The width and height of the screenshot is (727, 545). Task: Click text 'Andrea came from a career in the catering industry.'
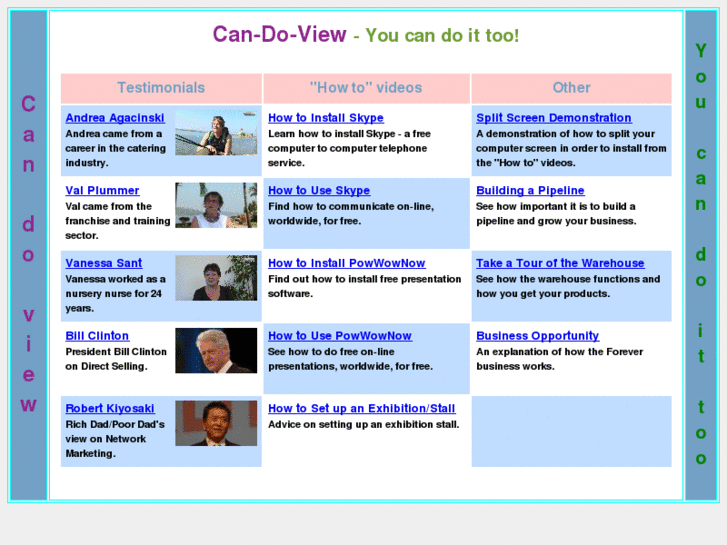(x=115, y=148)
